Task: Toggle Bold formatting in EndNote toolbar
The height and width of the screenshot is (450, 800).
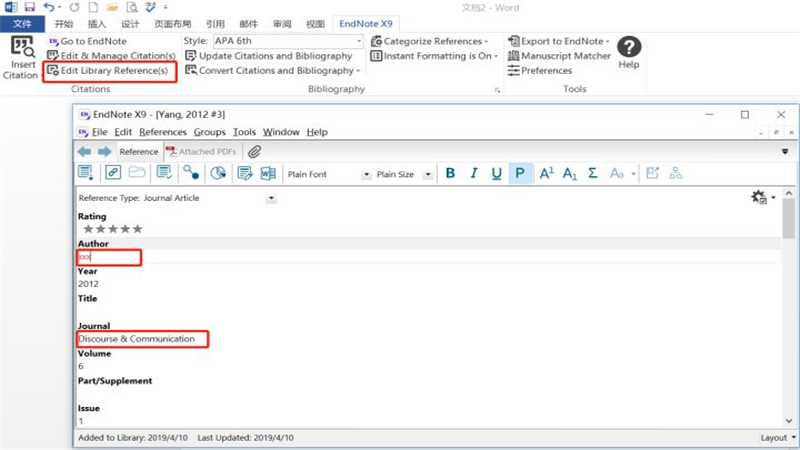Action: tap(450, 174)
